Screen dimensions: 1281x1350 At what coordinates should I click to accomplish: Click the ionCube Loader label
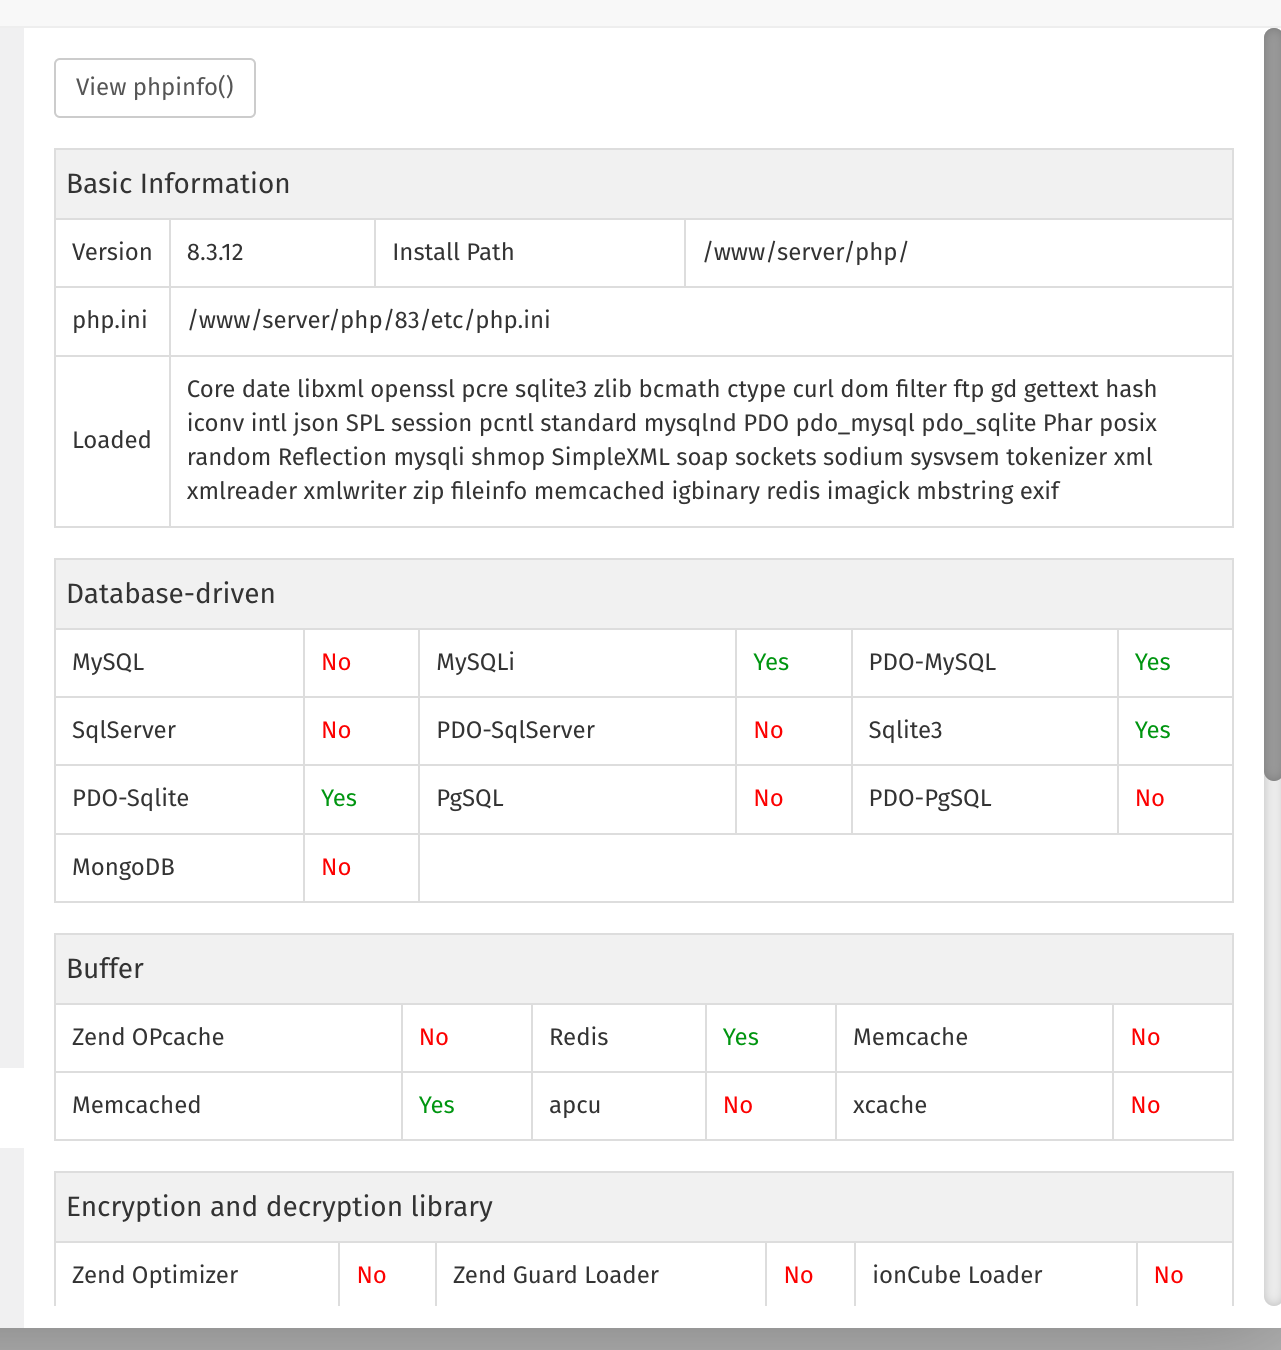coord(957,1275)
